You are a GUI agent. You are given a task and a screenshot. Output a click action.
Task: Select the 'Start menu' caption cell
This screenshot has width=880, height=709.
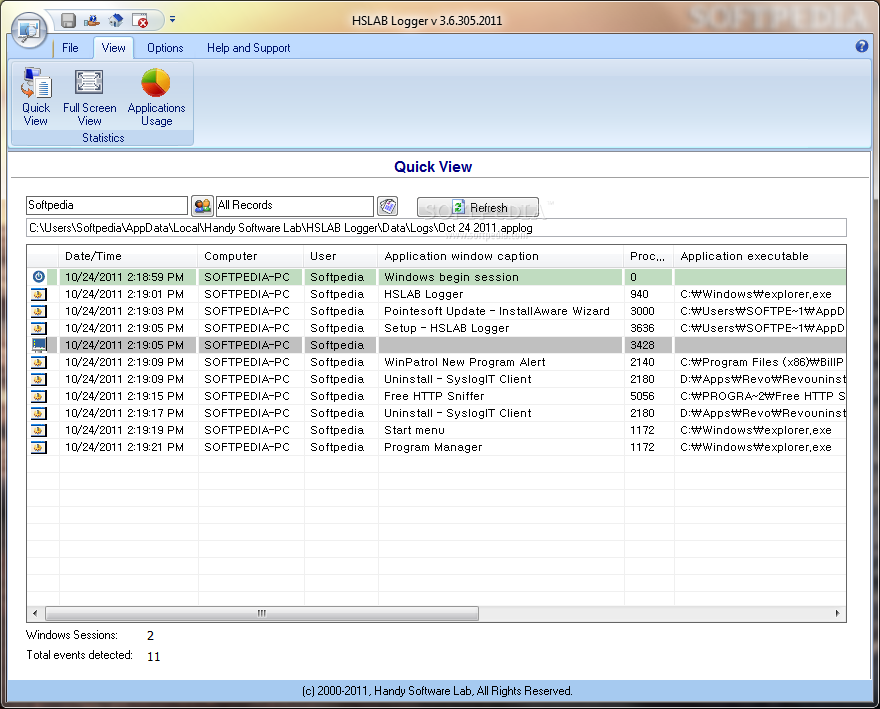pos(501,430)
